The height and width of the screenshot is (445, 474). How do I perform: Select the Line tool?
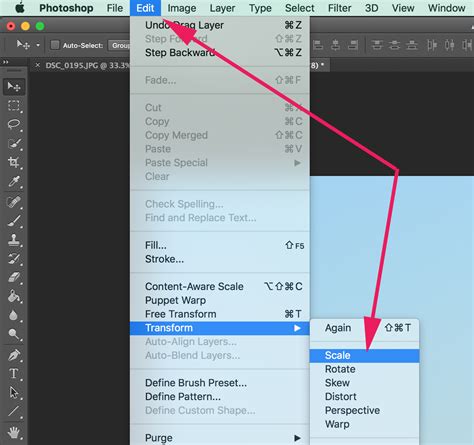14,412
